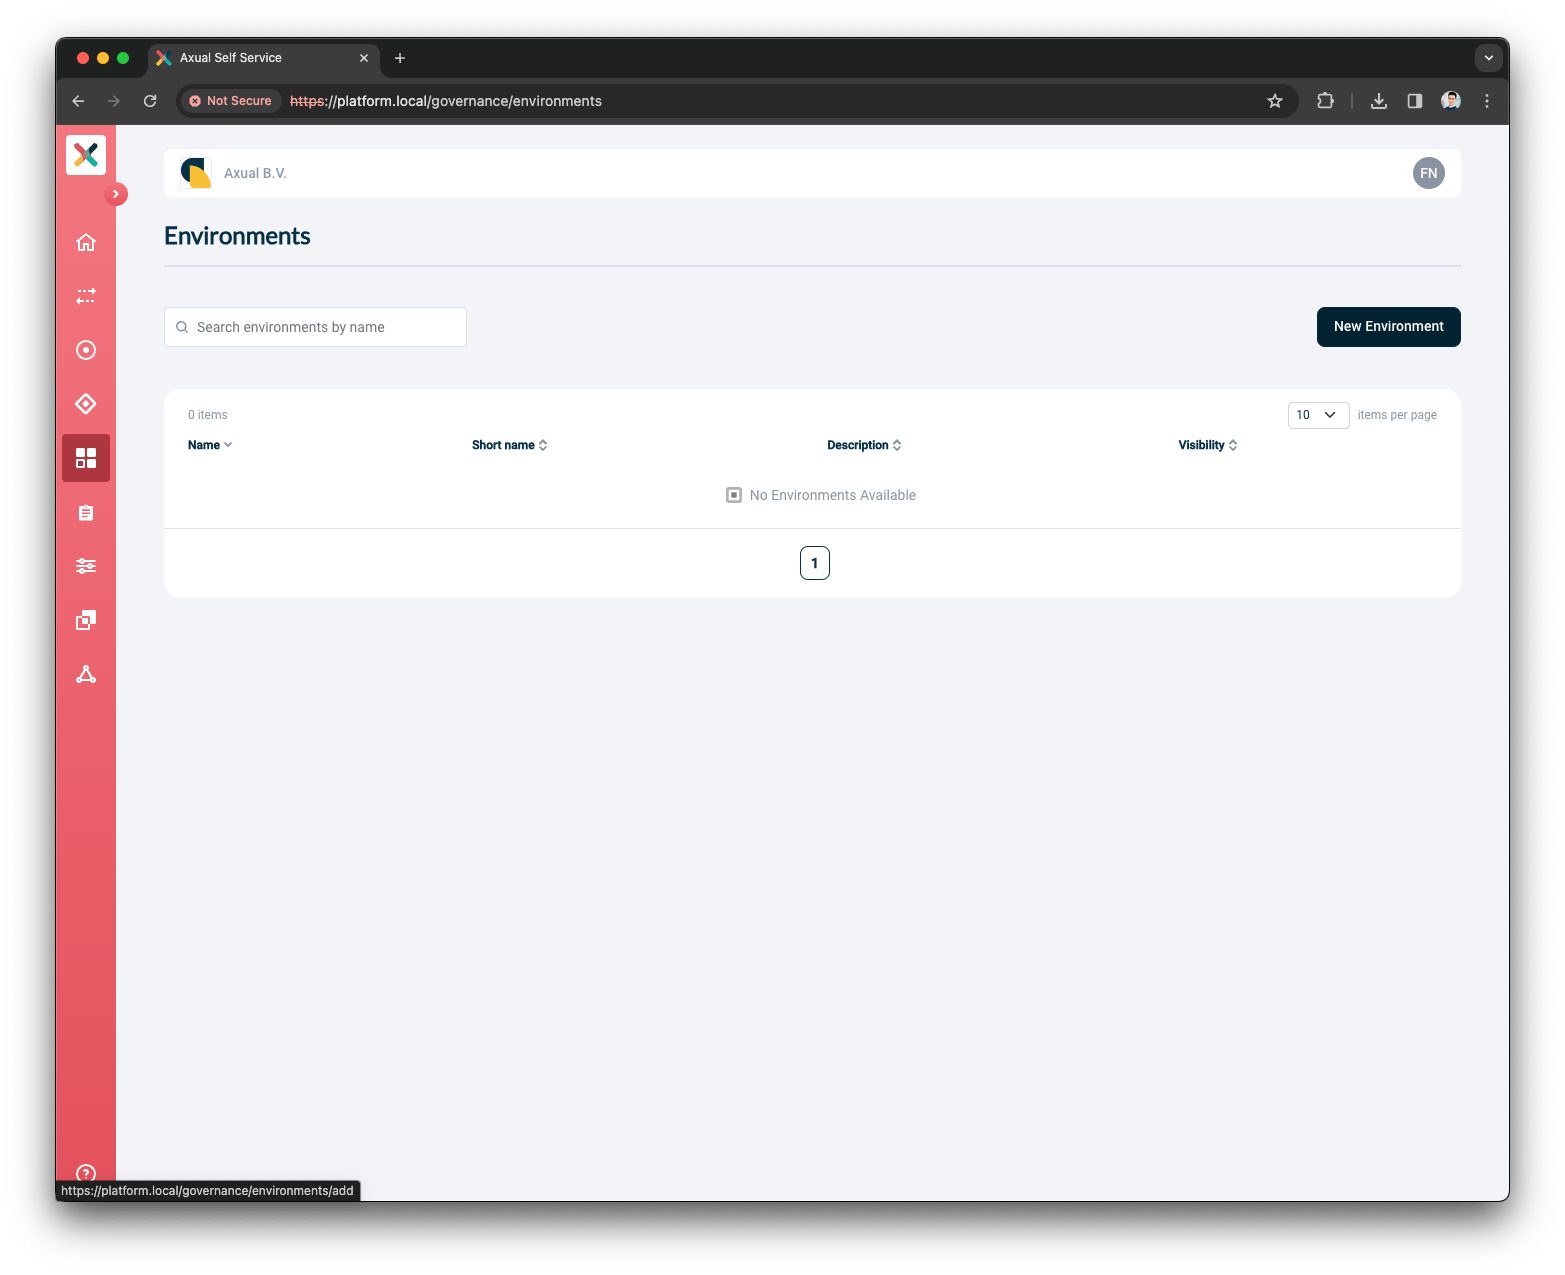Reload the page
The height and width of the screenshot is (1275, 1565).
pyautogui.click(x=150, y=101)
